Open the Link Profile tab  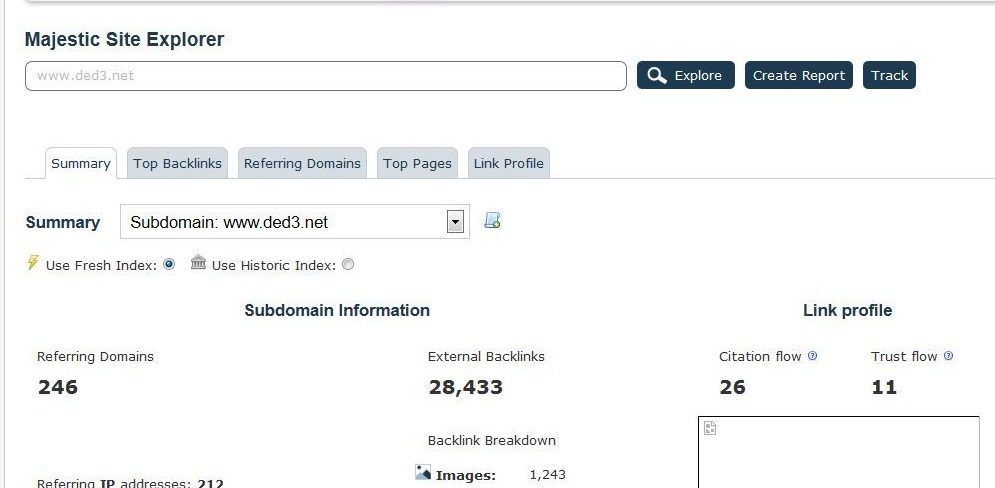coord(509,163)
